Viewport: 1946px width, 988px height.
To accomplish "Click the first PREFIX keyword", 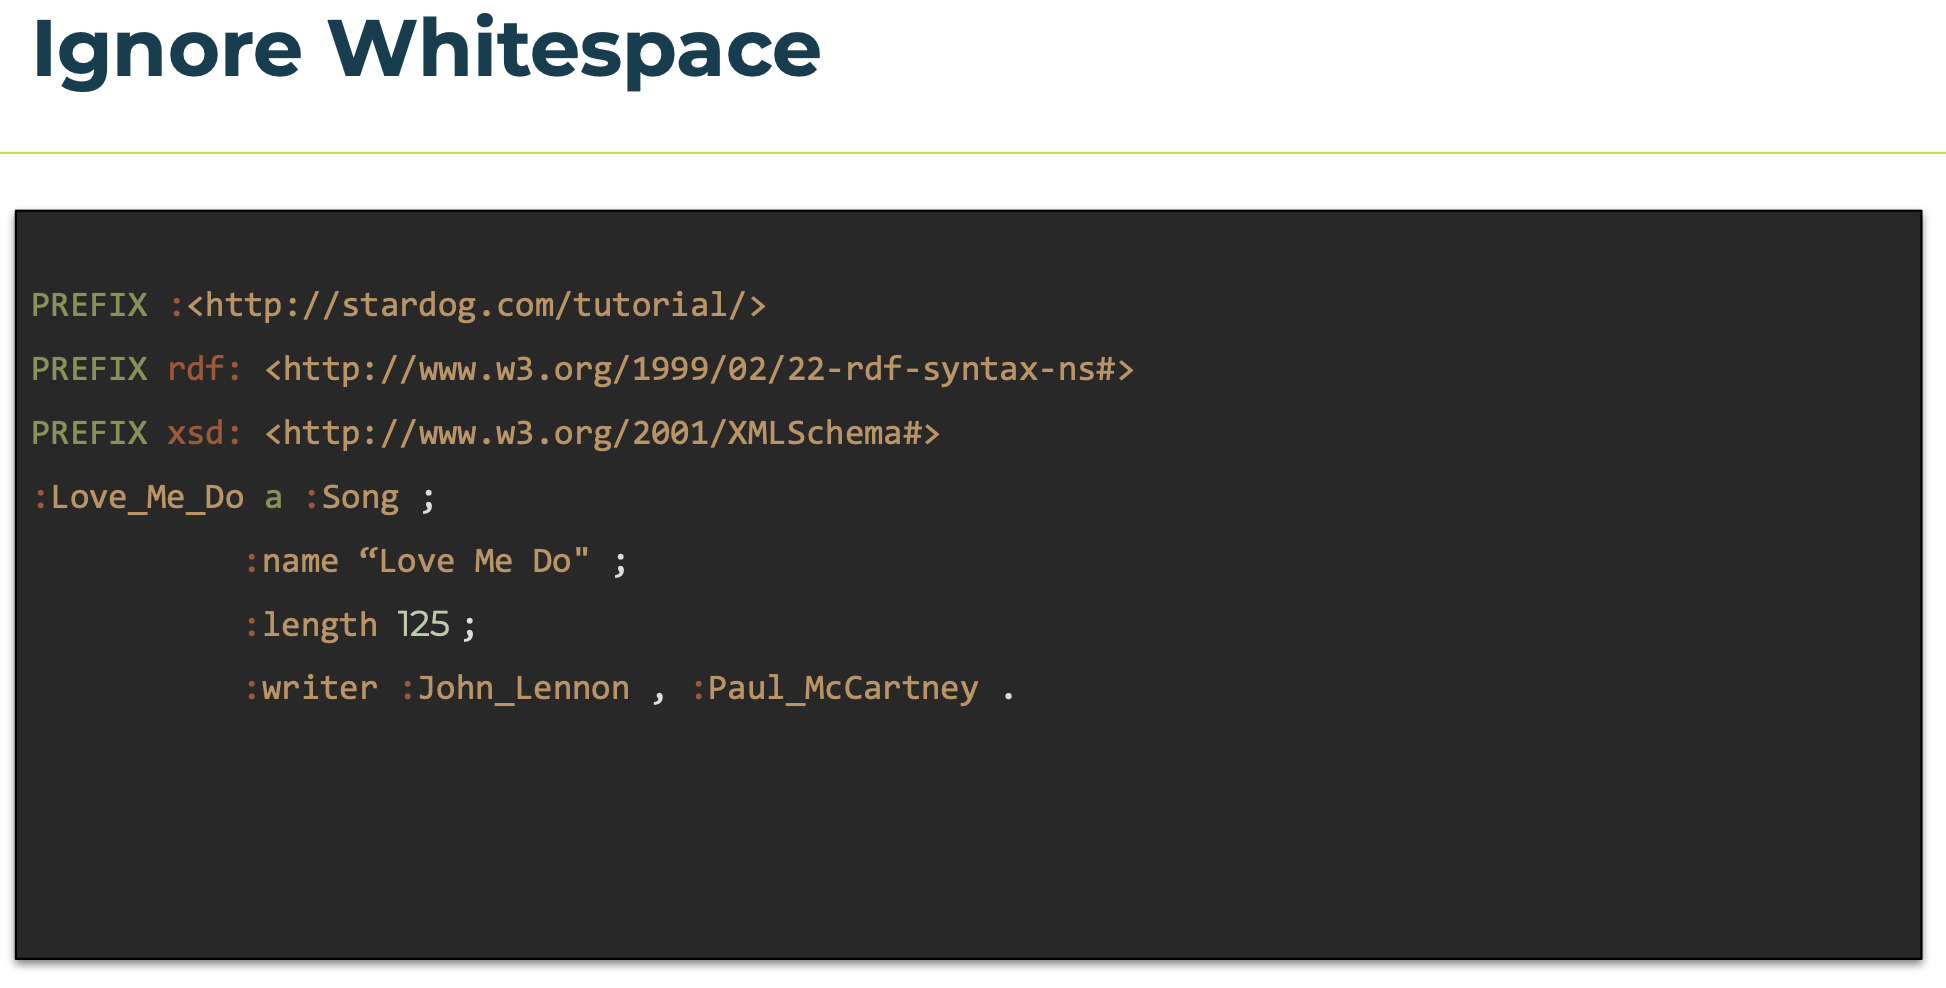I will (x=89, y=305).
